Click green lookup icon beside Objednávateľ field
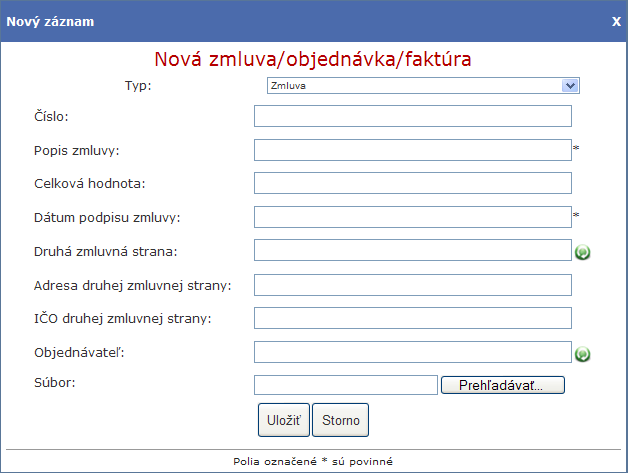 [x=582, y=354]
